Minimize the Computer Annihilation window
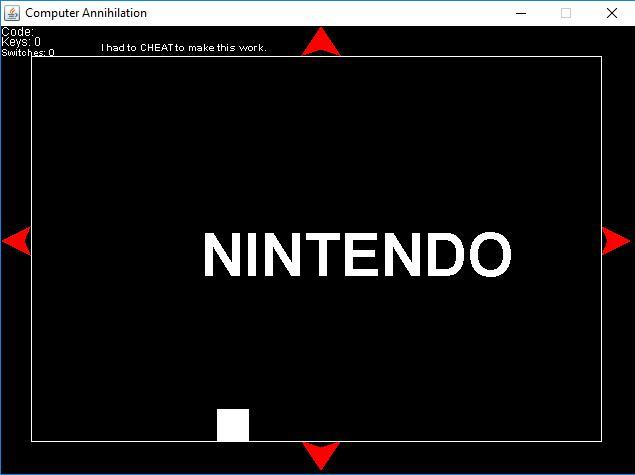Screen dimensions: 635x475 [x=520, y=13]
